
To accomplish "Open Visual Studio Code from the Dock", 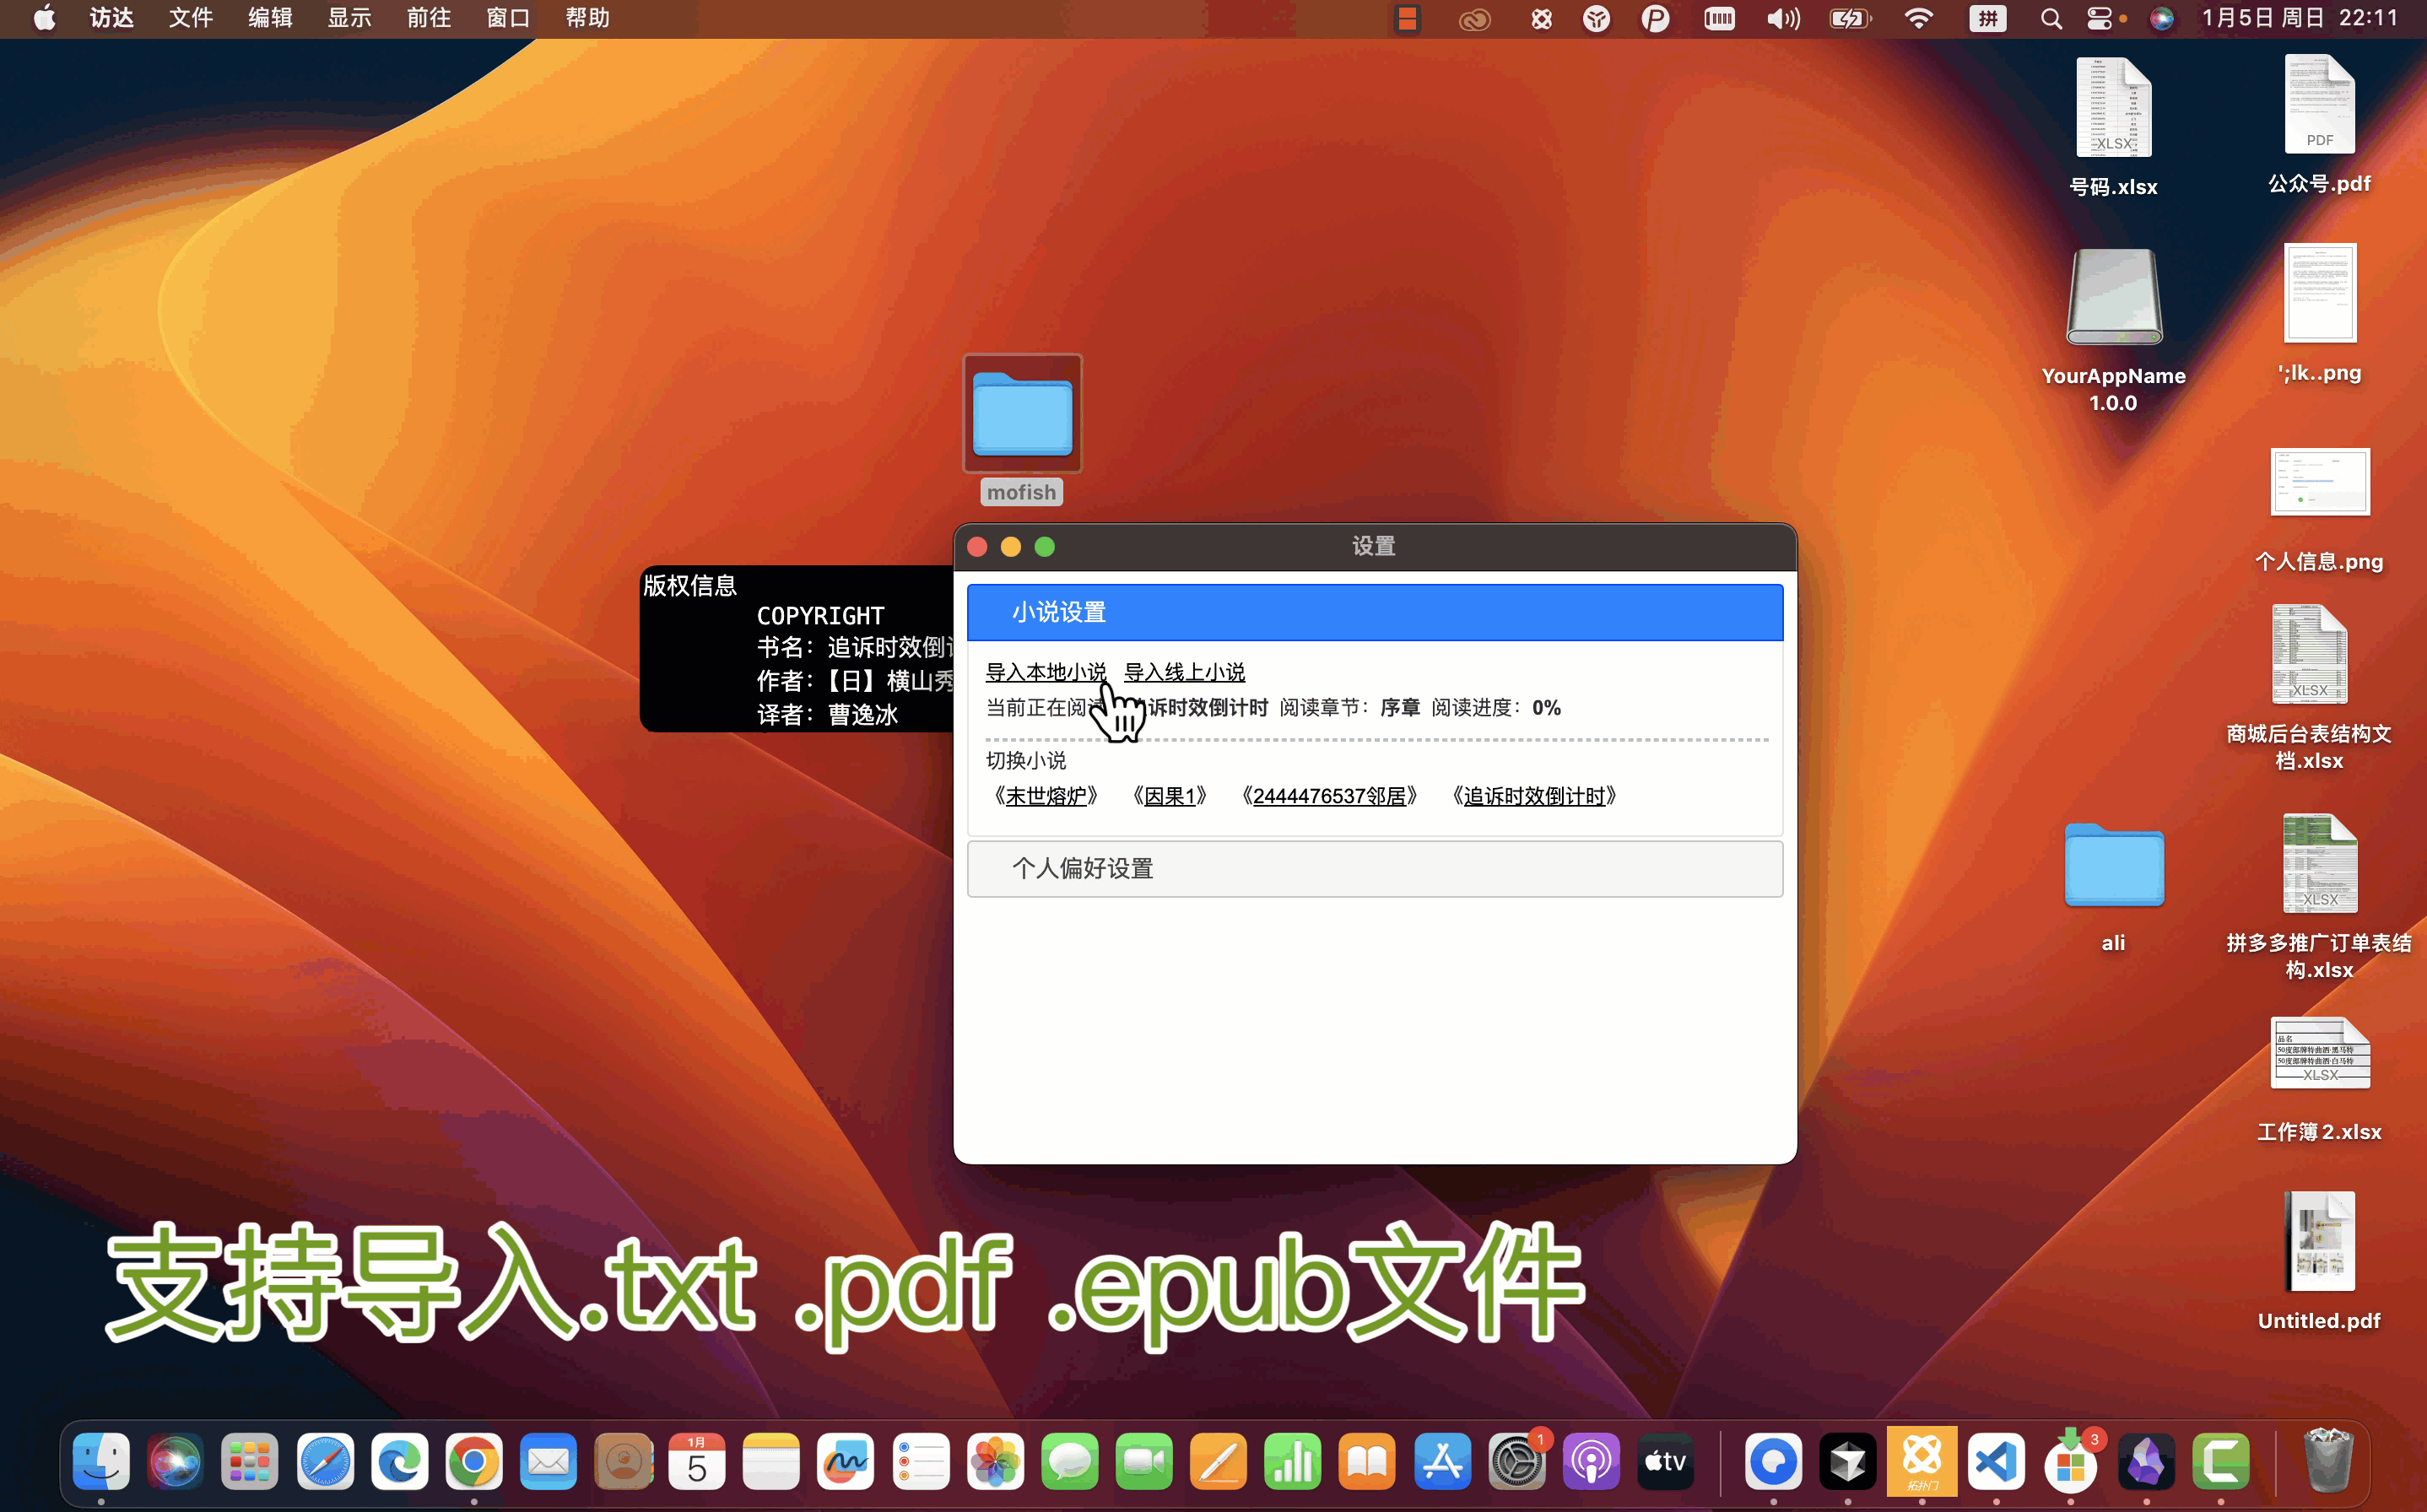I will point(1997,1461).
